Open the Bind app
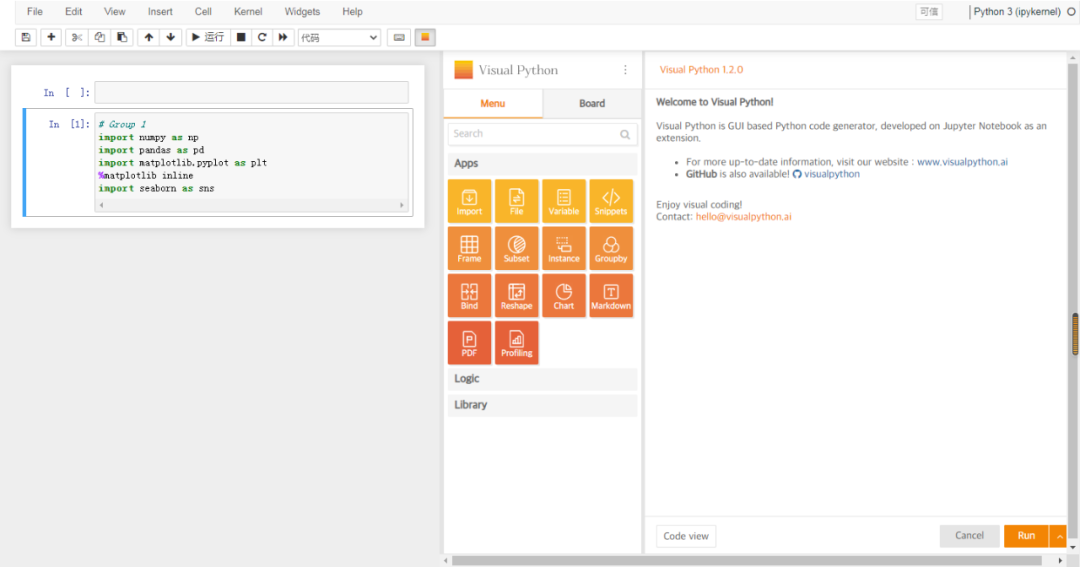The image size is (1080, 567). (470, 296)
